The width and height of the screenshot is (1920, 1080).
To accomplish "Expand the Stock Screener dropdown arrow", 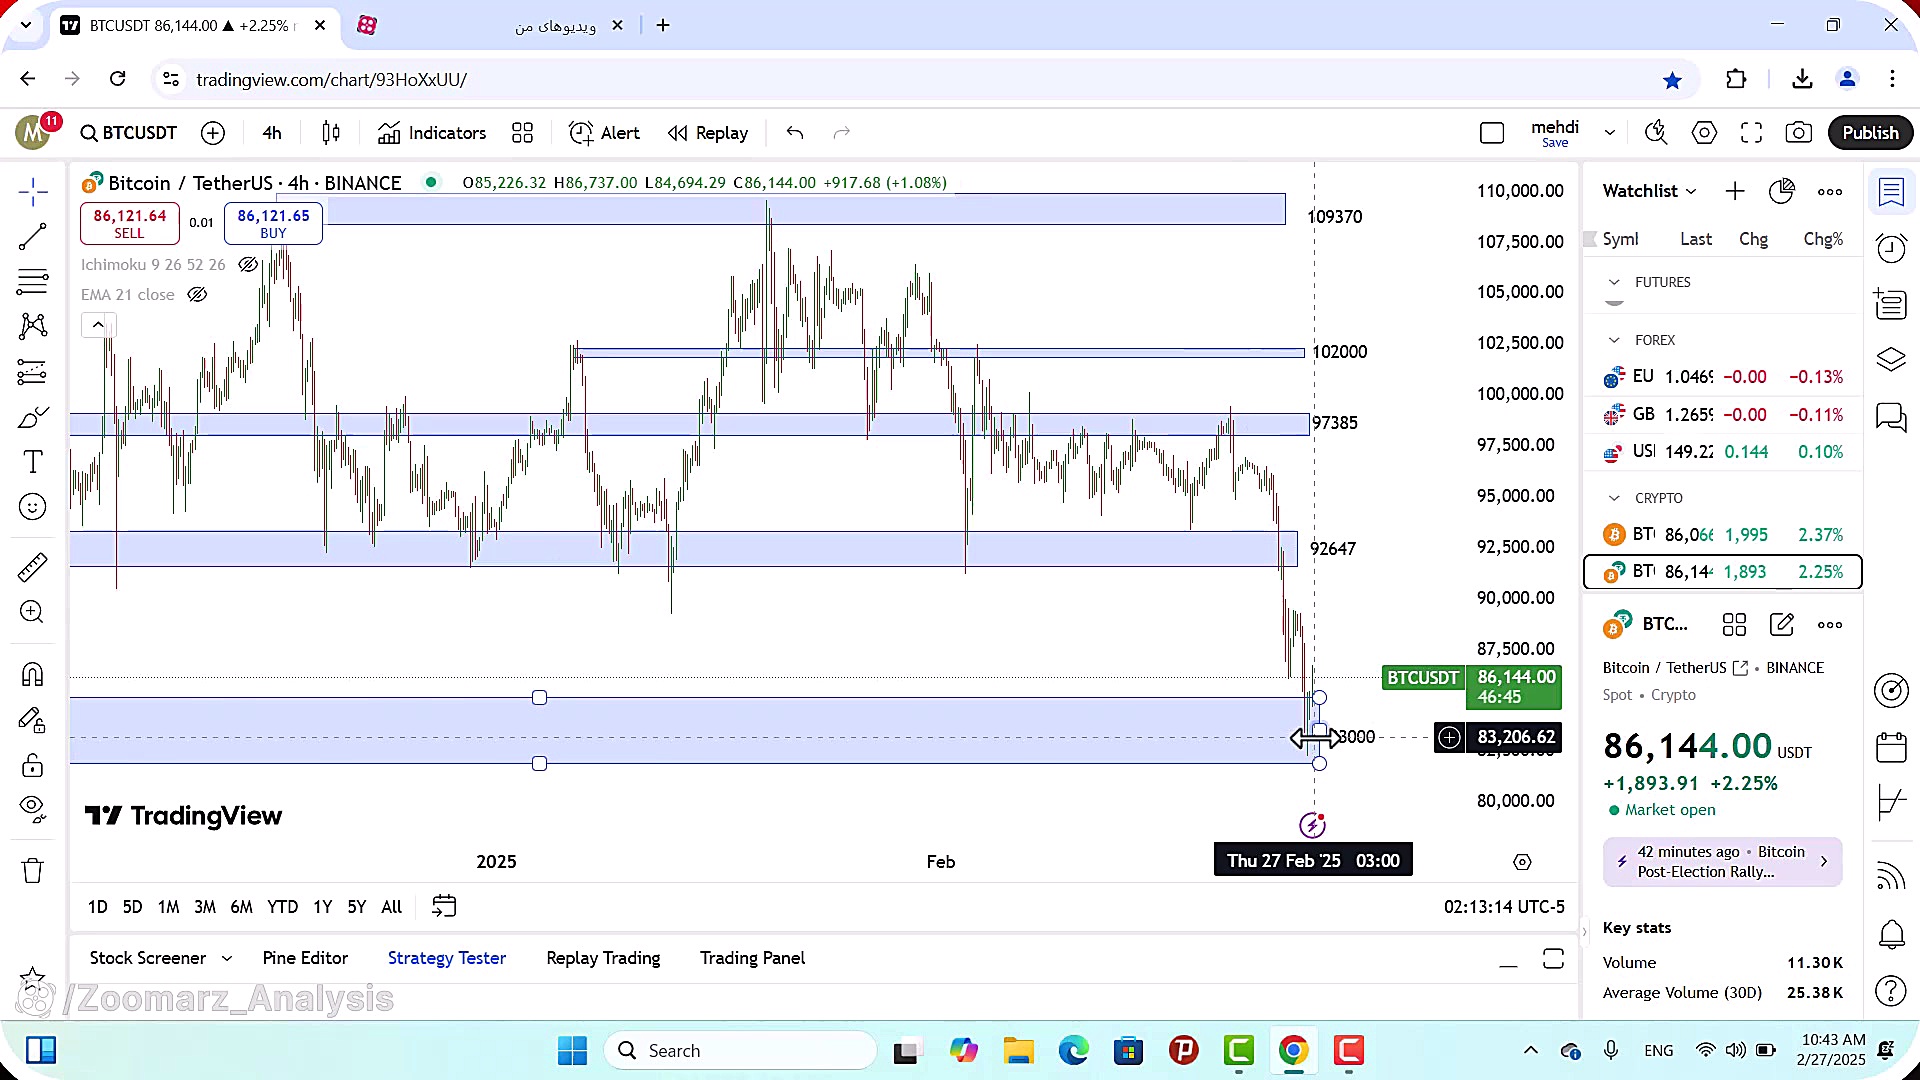I will (x=227, y=958).
